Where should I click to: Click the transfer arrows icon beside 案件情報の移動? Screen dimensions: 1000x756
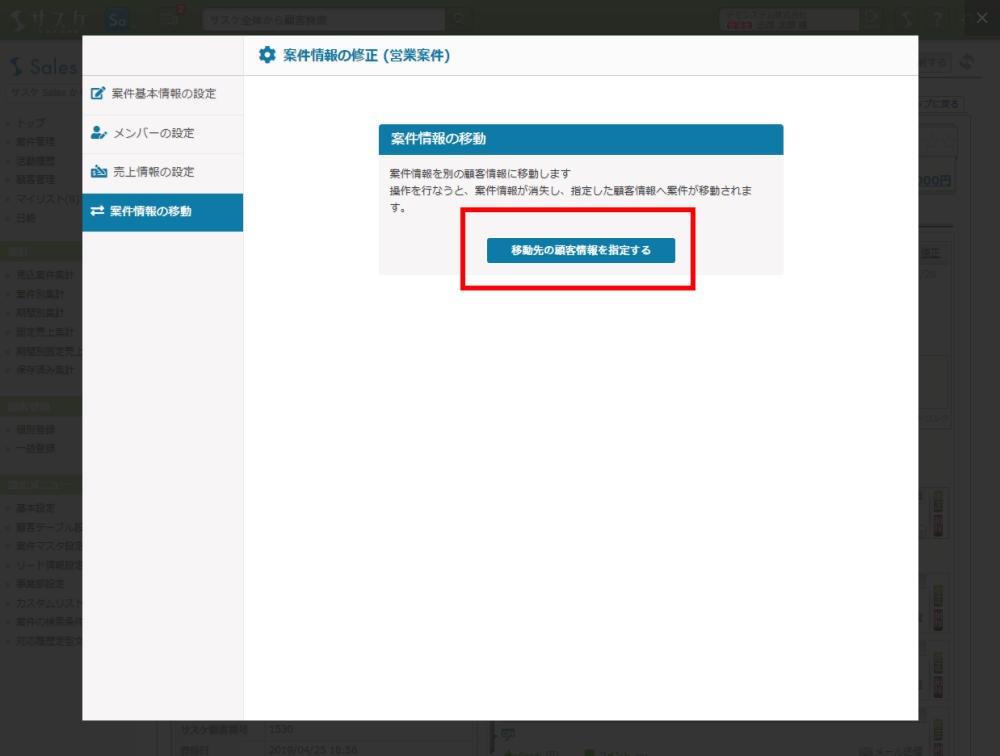click(98, 211)
